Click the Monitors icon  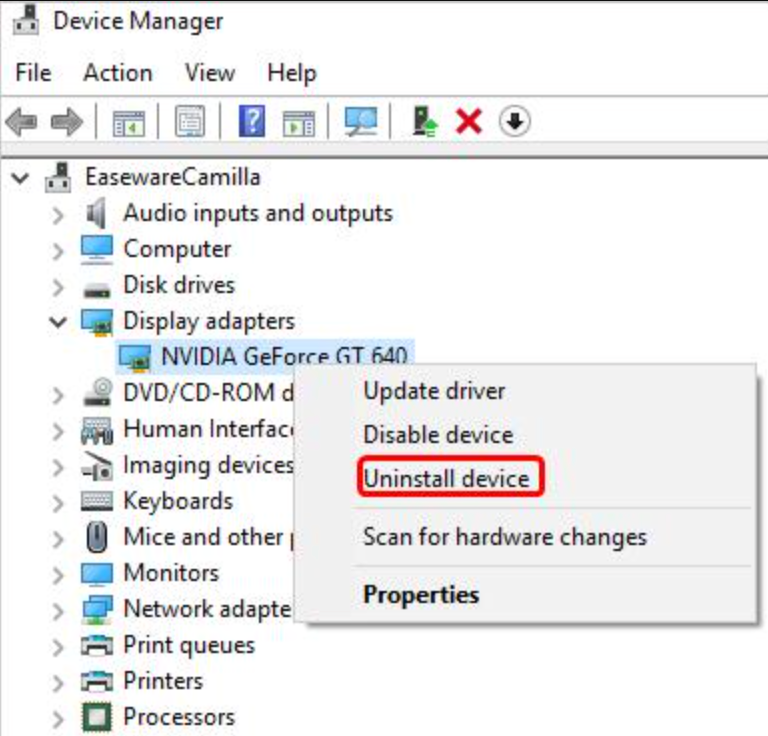coord(96,574)
